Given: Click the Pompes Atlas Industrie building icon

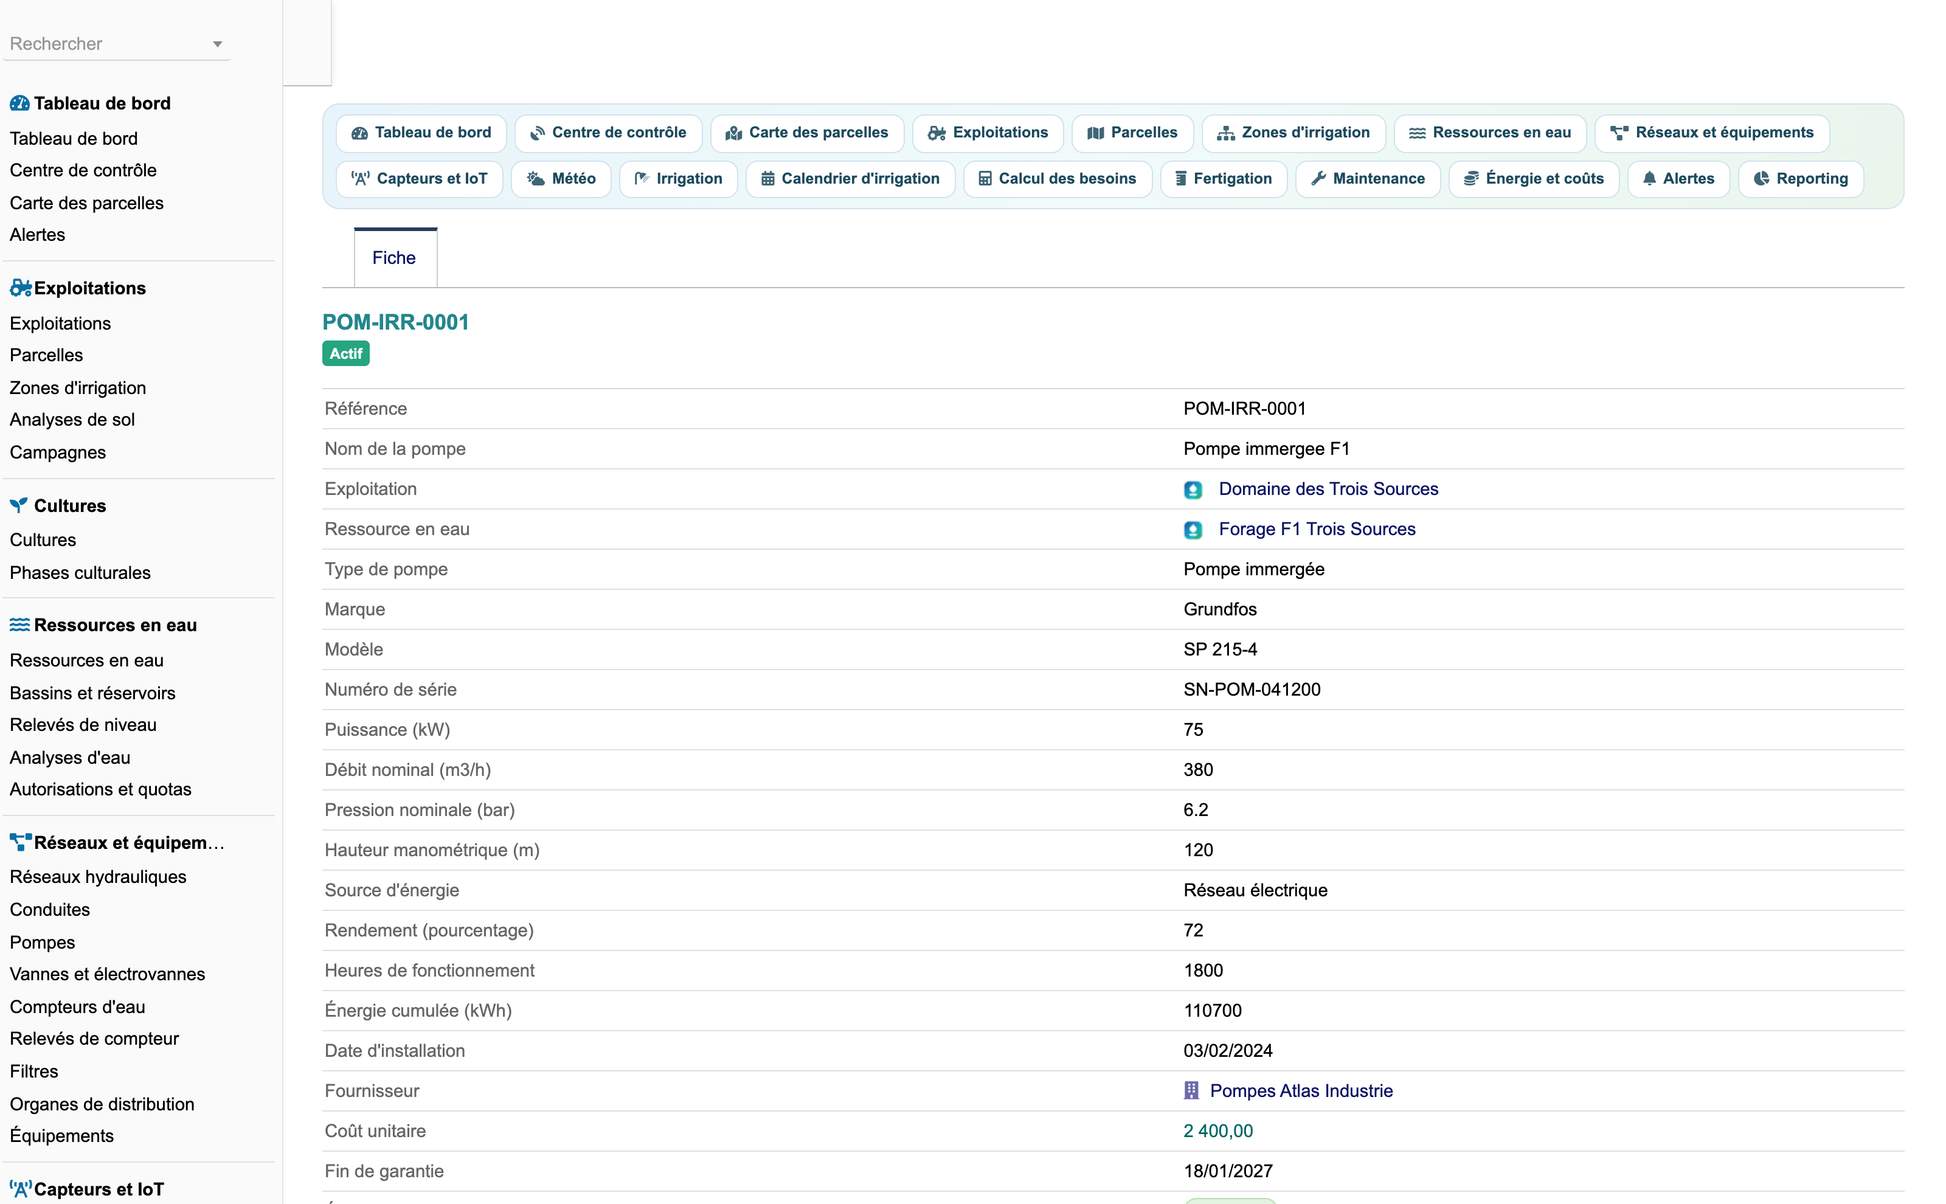Looking at the screenshot, I should (1191, 1091).
